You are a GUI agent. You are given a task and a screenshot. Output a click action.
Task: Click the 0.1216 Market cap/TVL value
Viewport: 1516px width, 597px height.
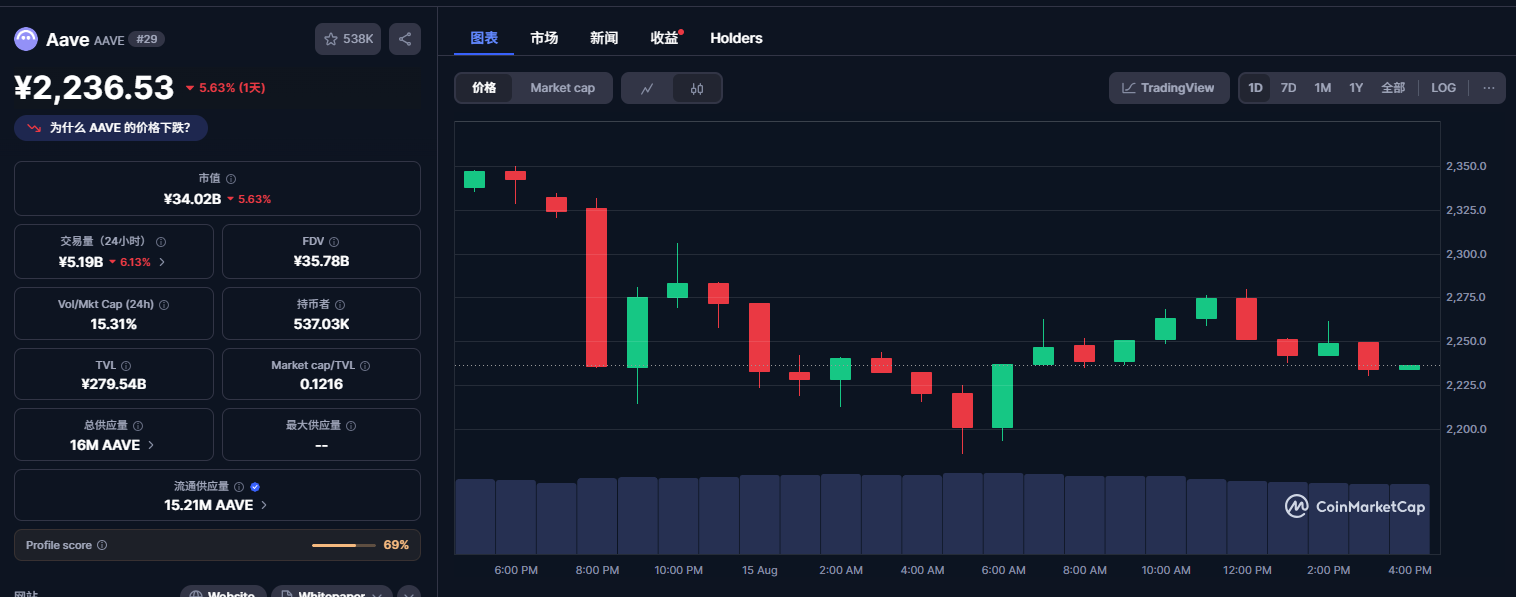pos(321,384)
